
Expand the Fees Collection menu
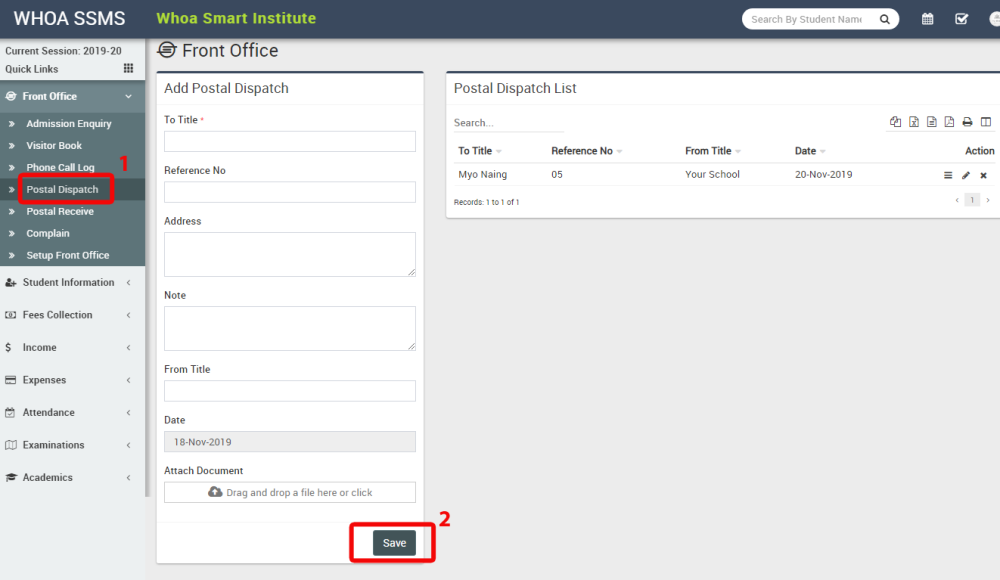55,315
